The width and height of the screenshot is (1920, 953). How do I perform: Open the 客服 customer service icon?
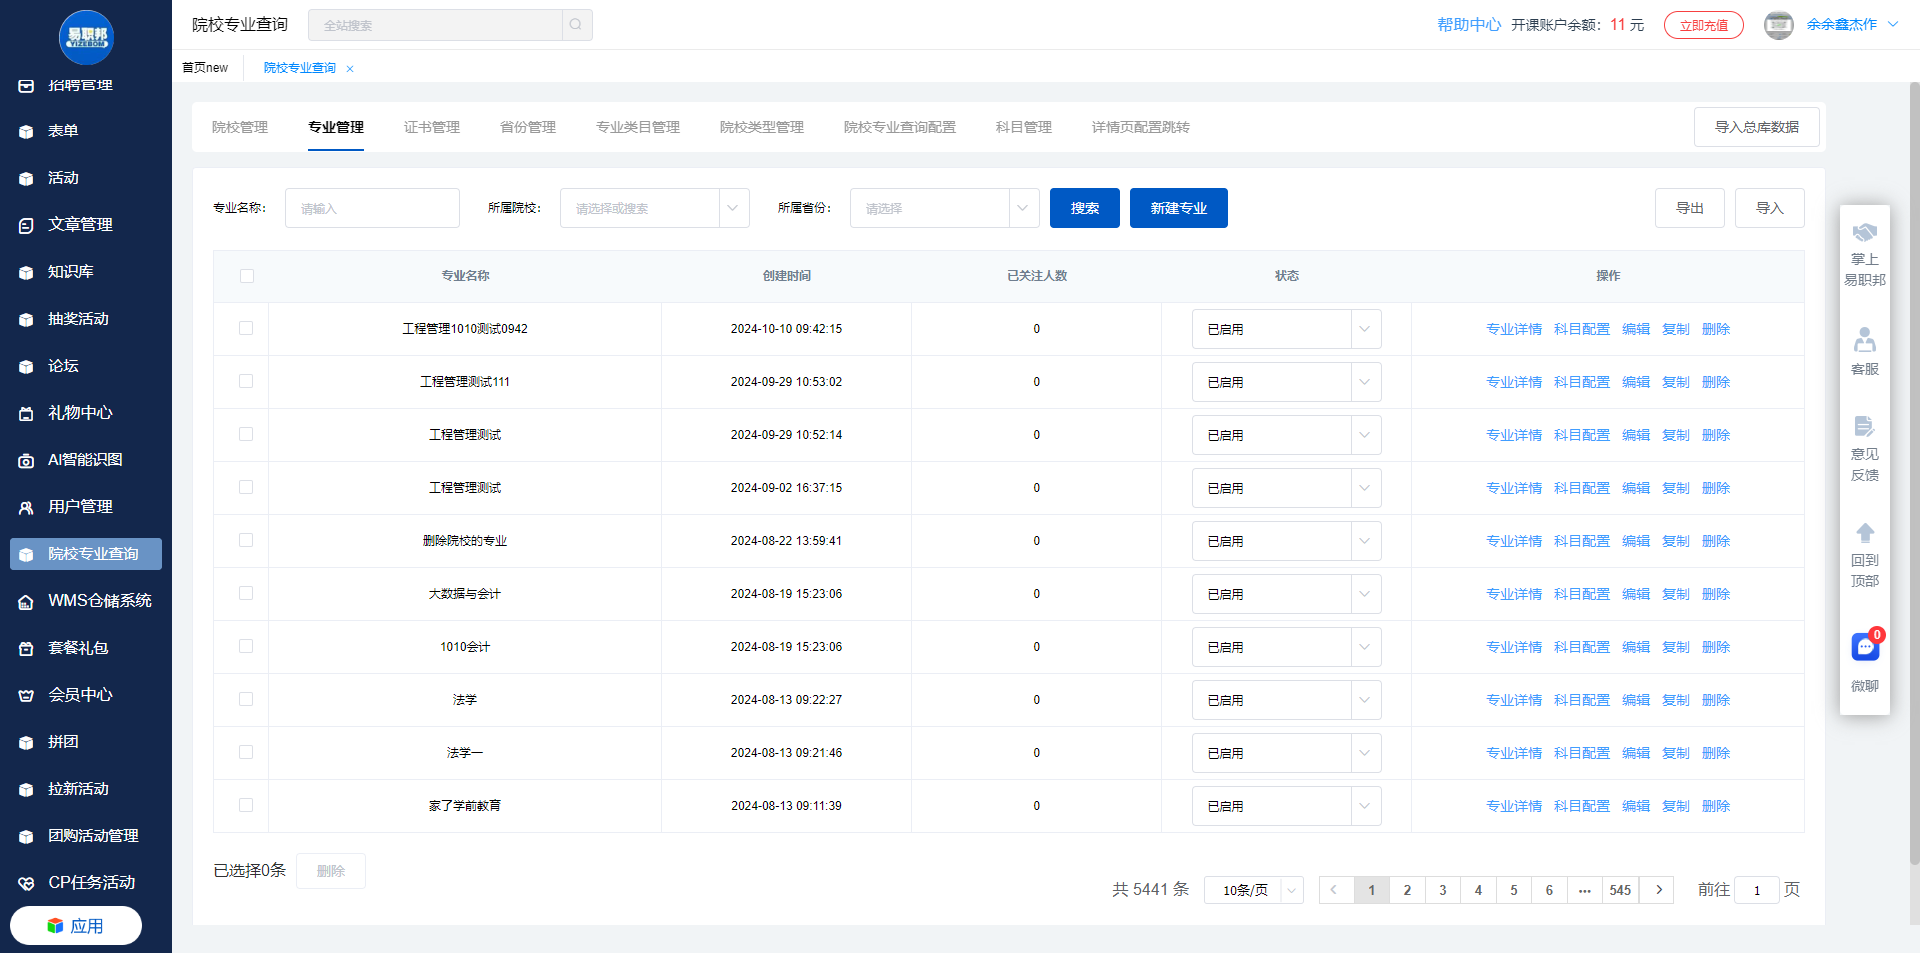click(1864, 341)
